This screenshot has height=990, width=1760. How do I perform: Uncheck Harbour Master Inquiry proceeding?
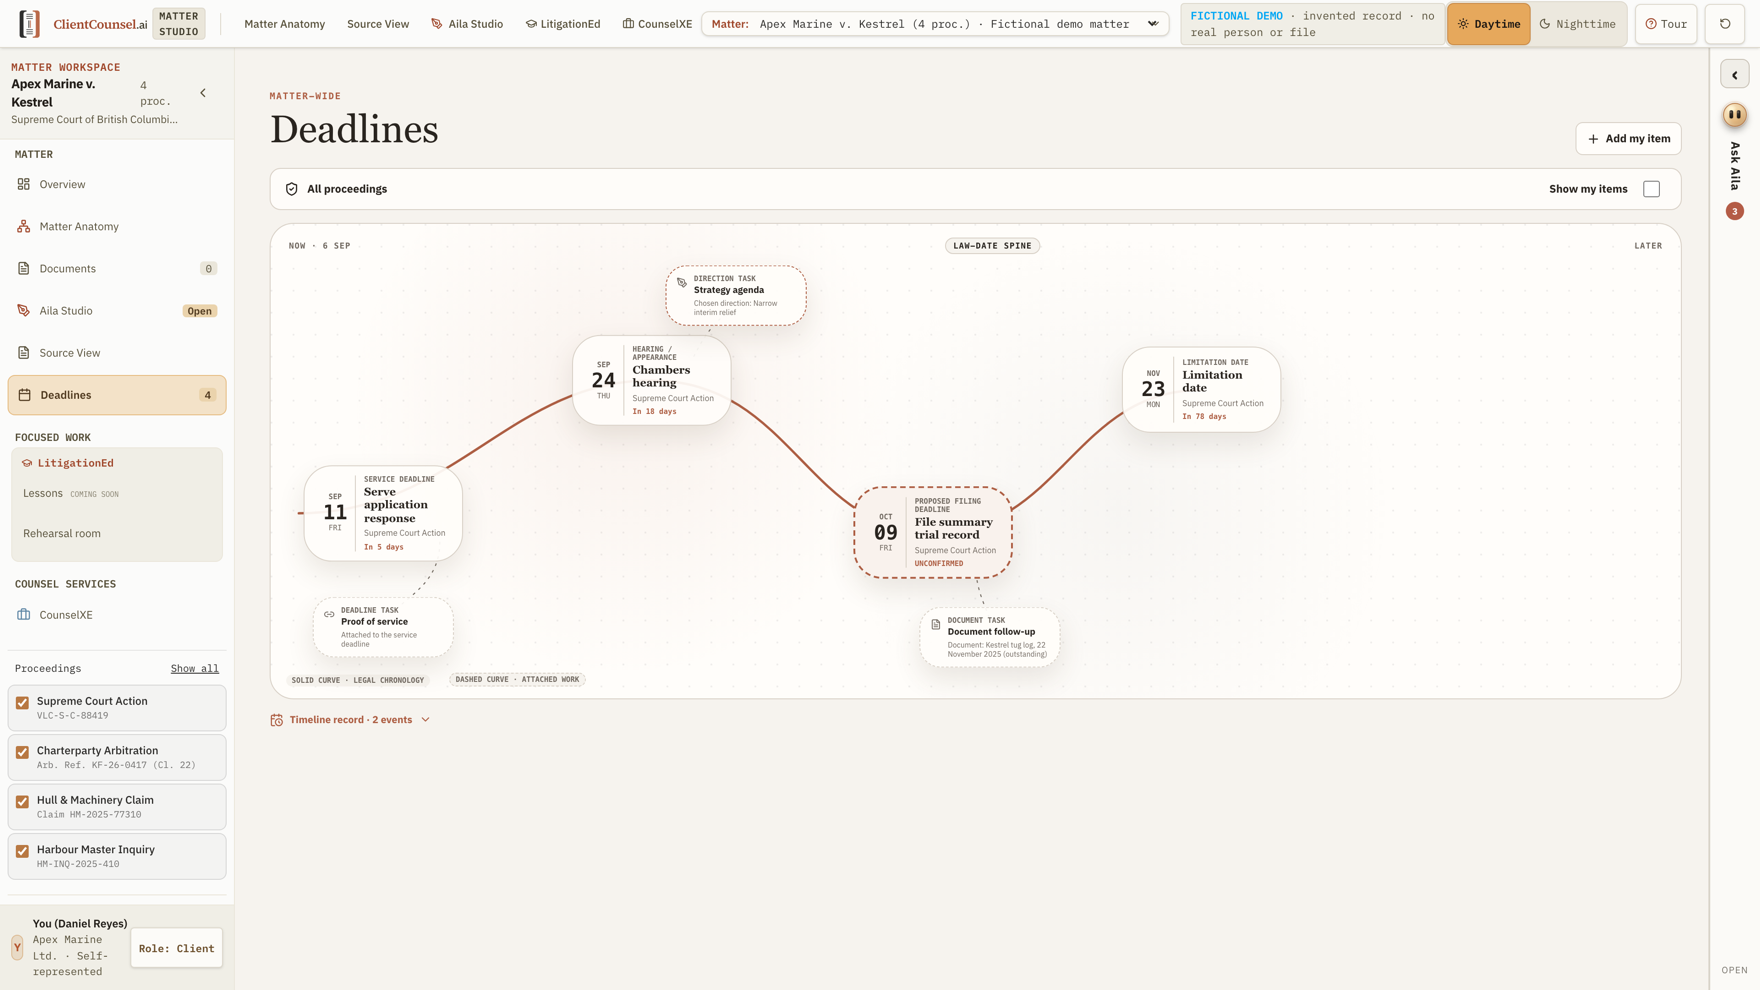click(23, 851)
